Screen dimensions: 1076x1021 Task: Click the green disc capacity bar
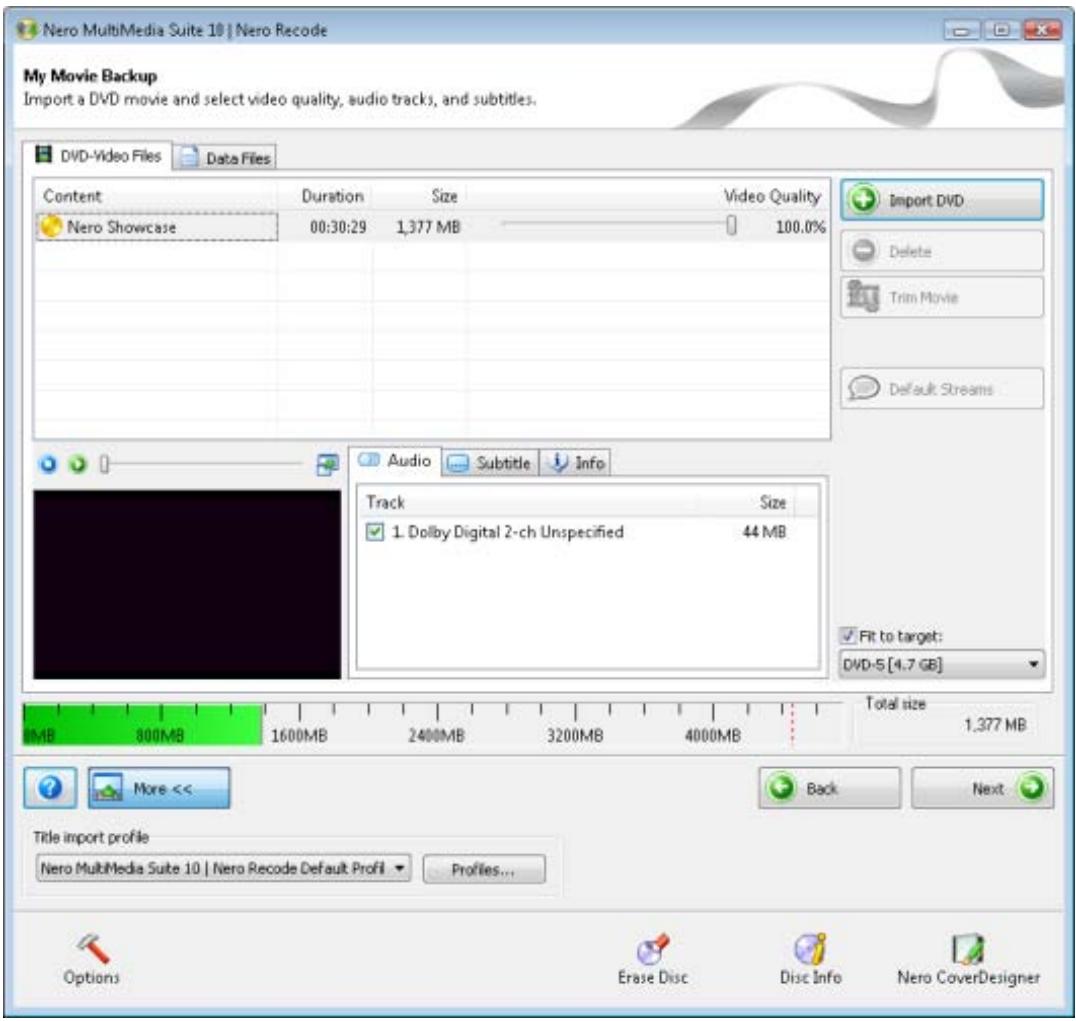(142, 725)
